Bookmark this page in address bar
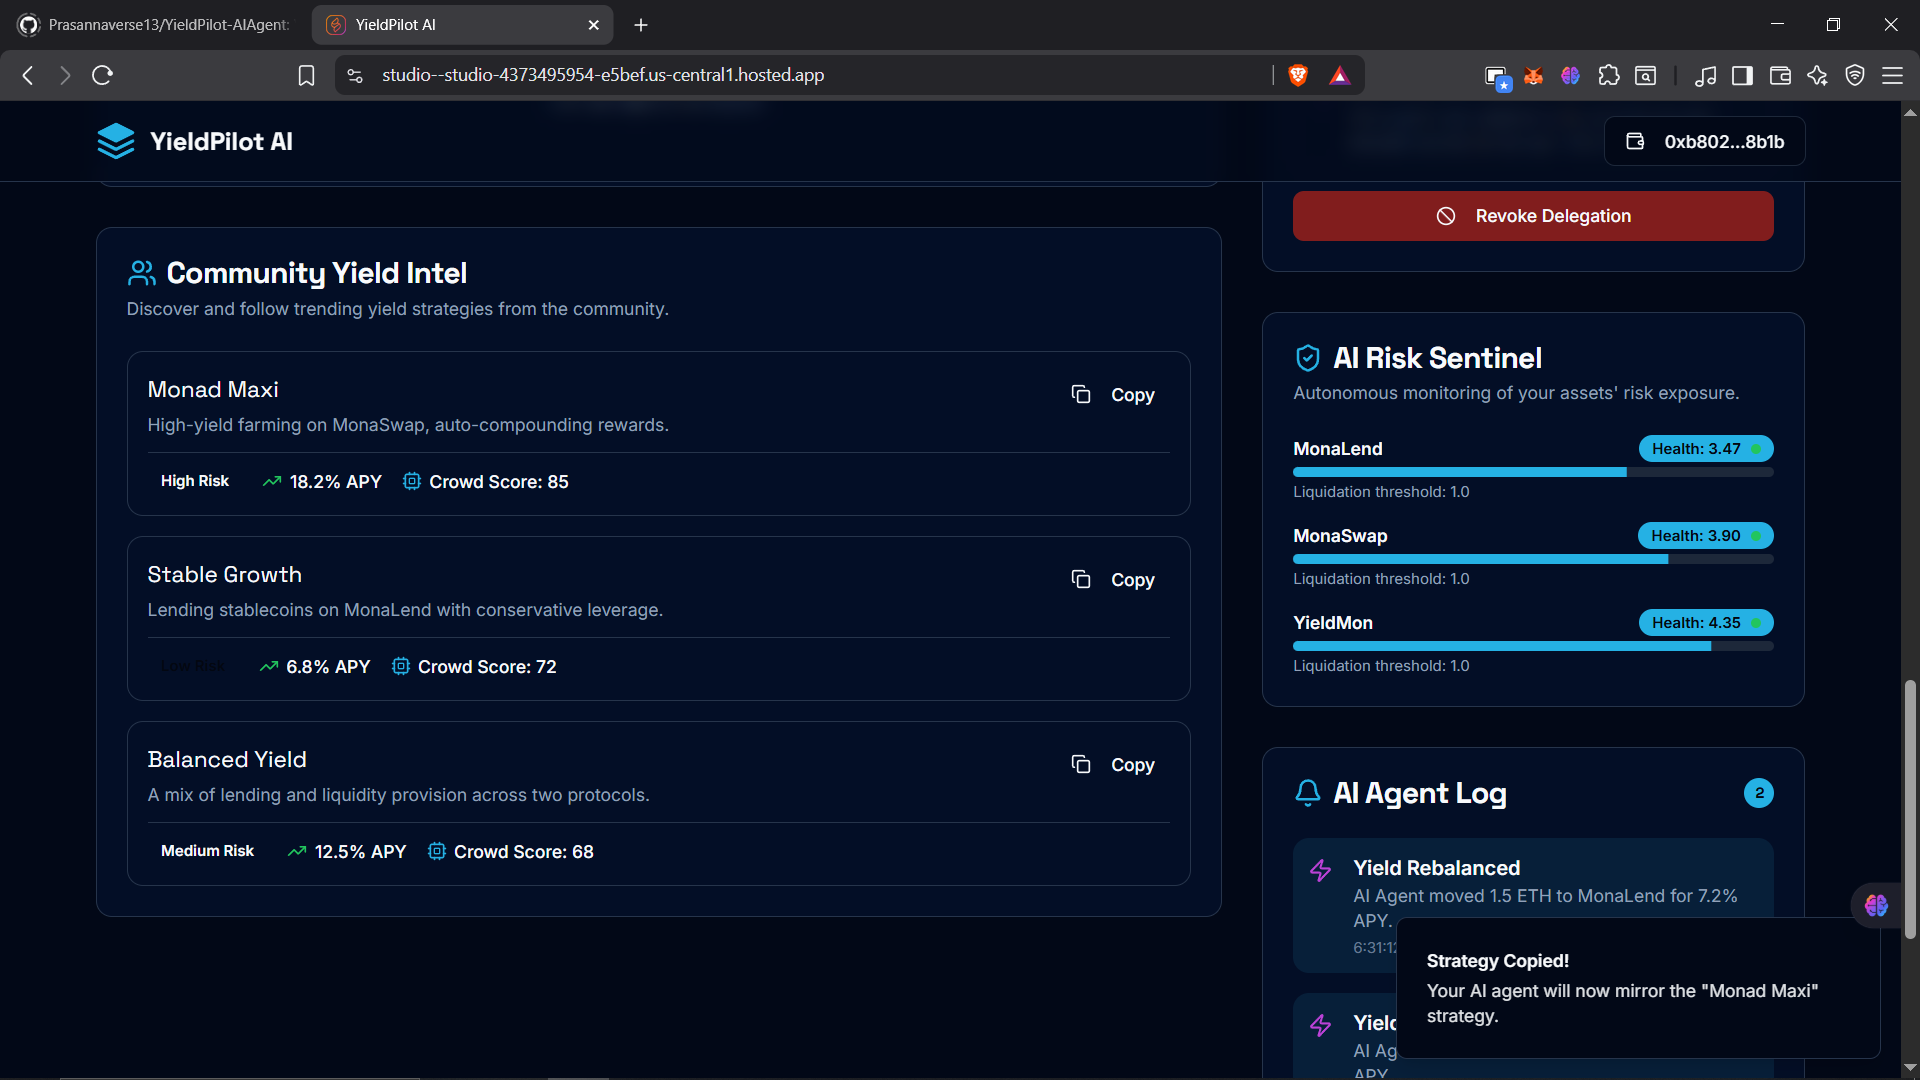Viewport: 1920px width, 1080px height. 306,75
